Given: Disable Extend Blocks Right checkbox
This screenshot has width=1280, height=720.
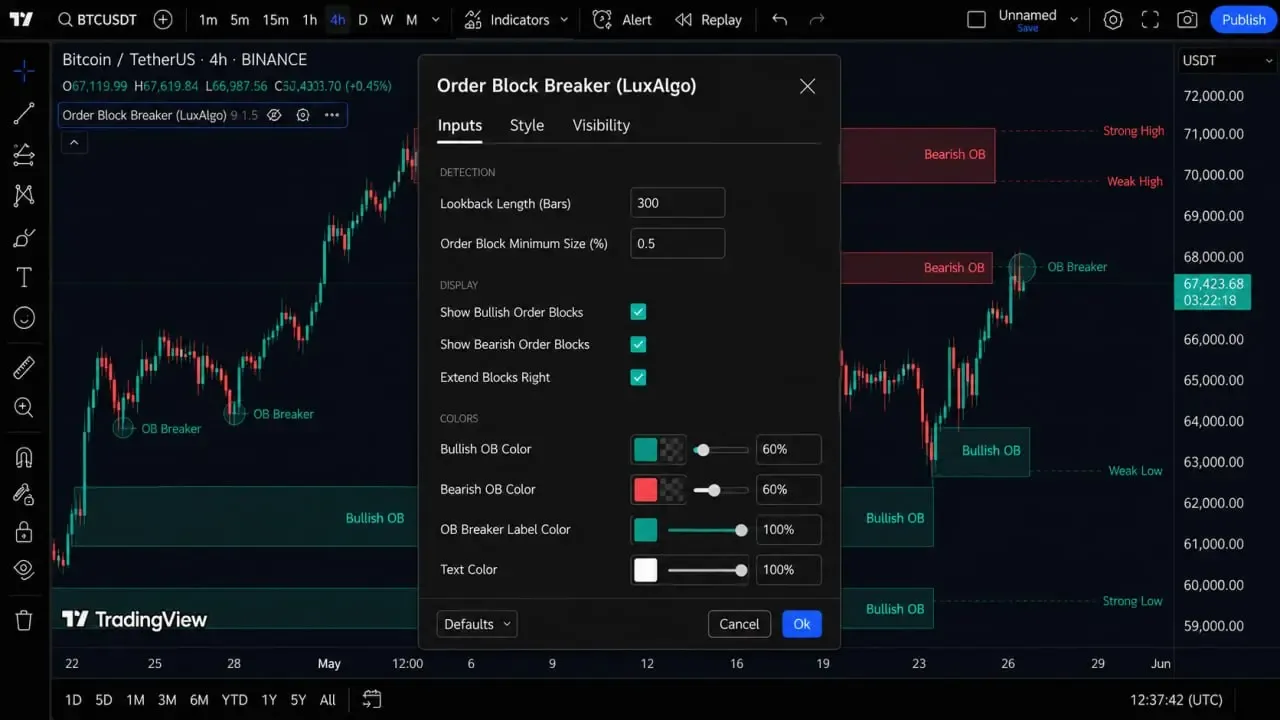Looking at the screenshot, I should point(638,377).
